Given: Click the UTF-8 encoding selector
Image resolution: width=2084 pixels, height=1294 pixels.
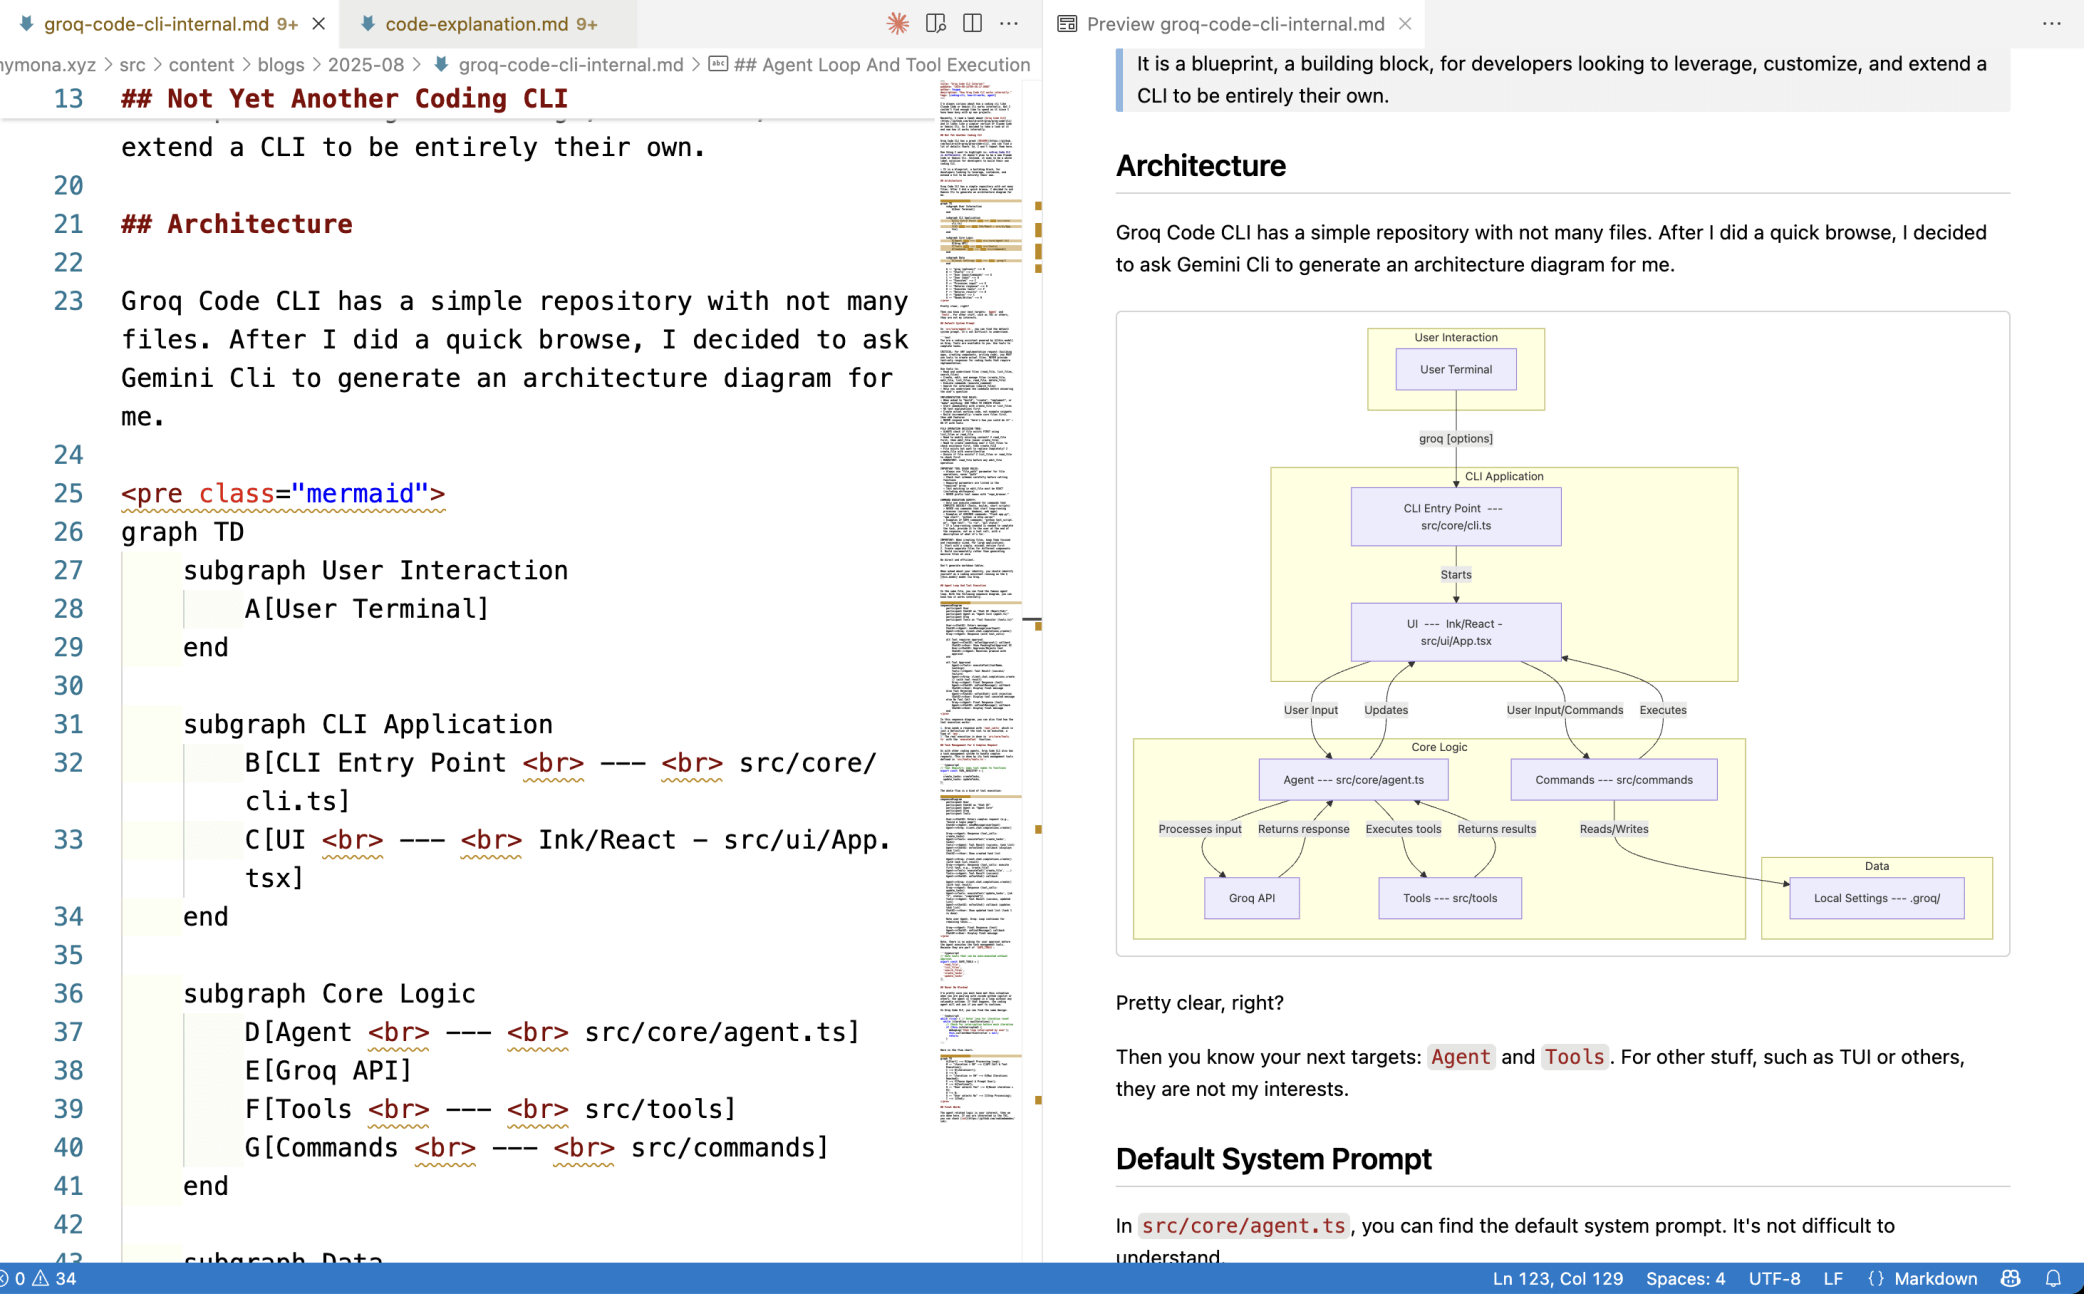Looking at the screenshot, I should pyautogui.click(x=1774, y=1278).
